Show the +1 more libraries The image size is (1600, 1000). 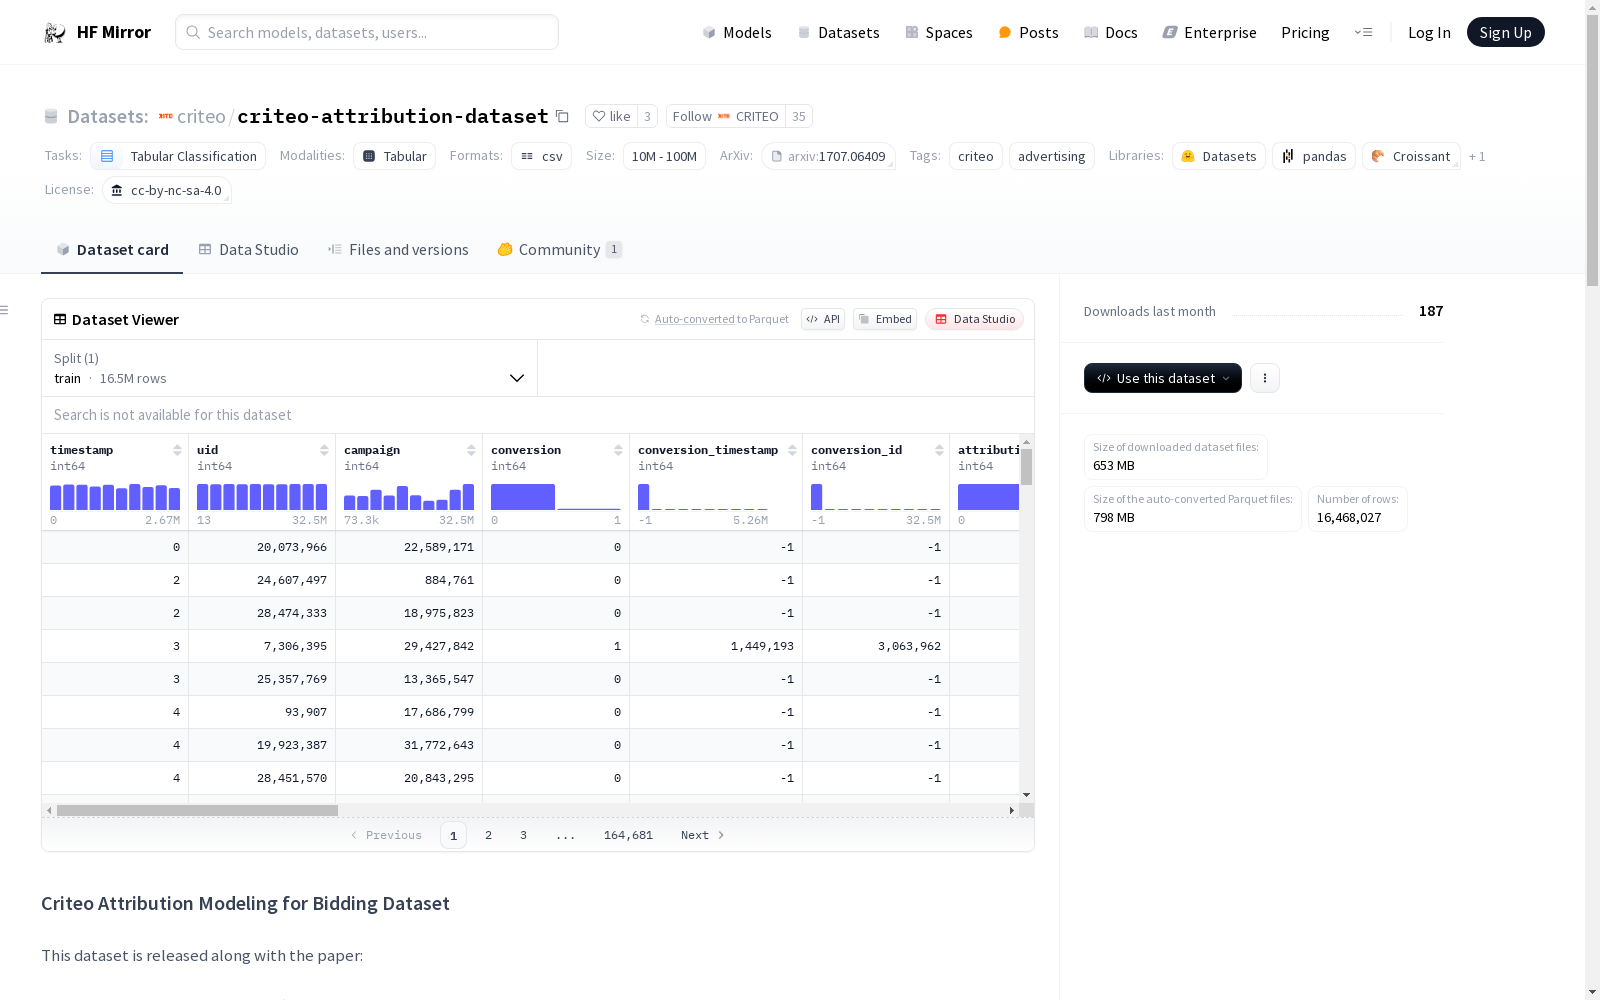click(1477, 157)
